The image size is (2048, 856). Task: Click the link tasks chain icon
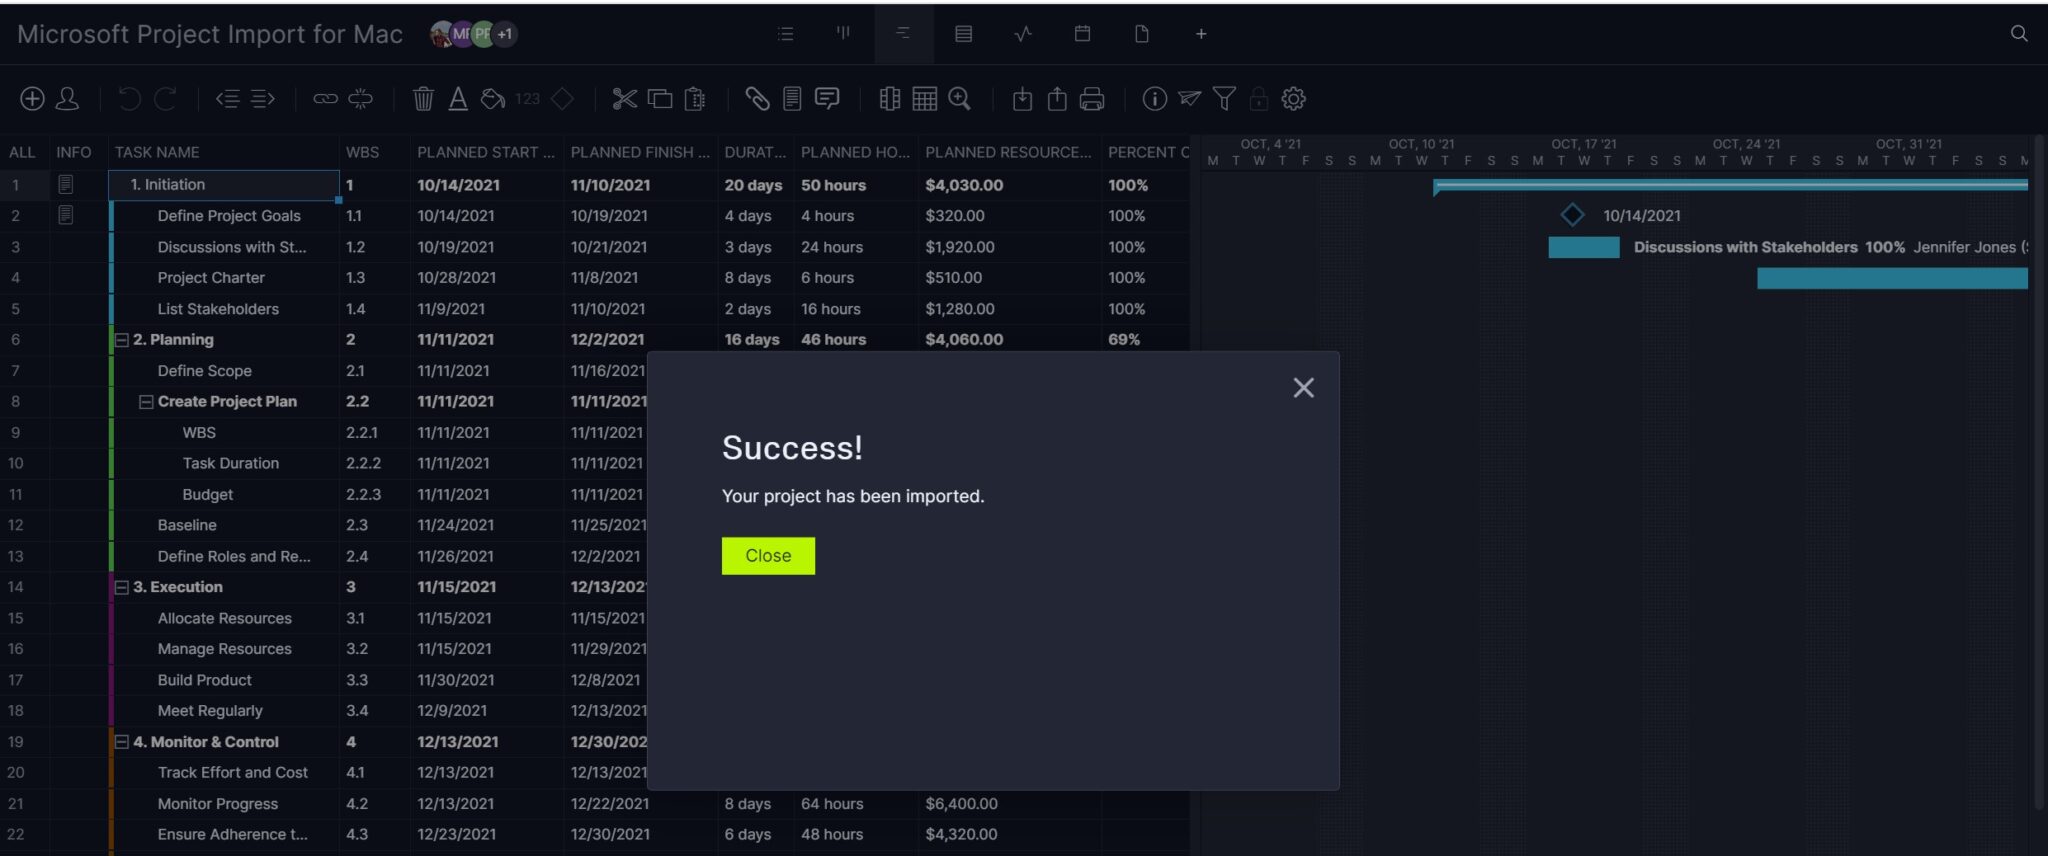(x=325, y=99)
